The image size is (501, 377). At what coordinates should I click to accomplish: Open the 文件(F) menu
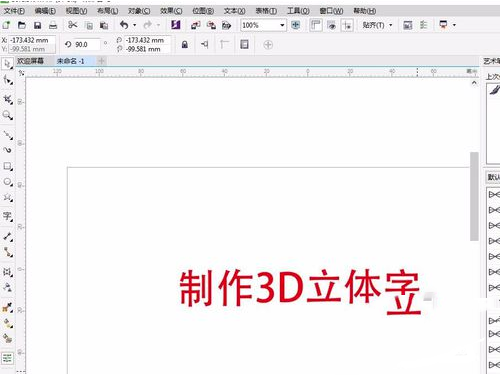click(14, 11)
